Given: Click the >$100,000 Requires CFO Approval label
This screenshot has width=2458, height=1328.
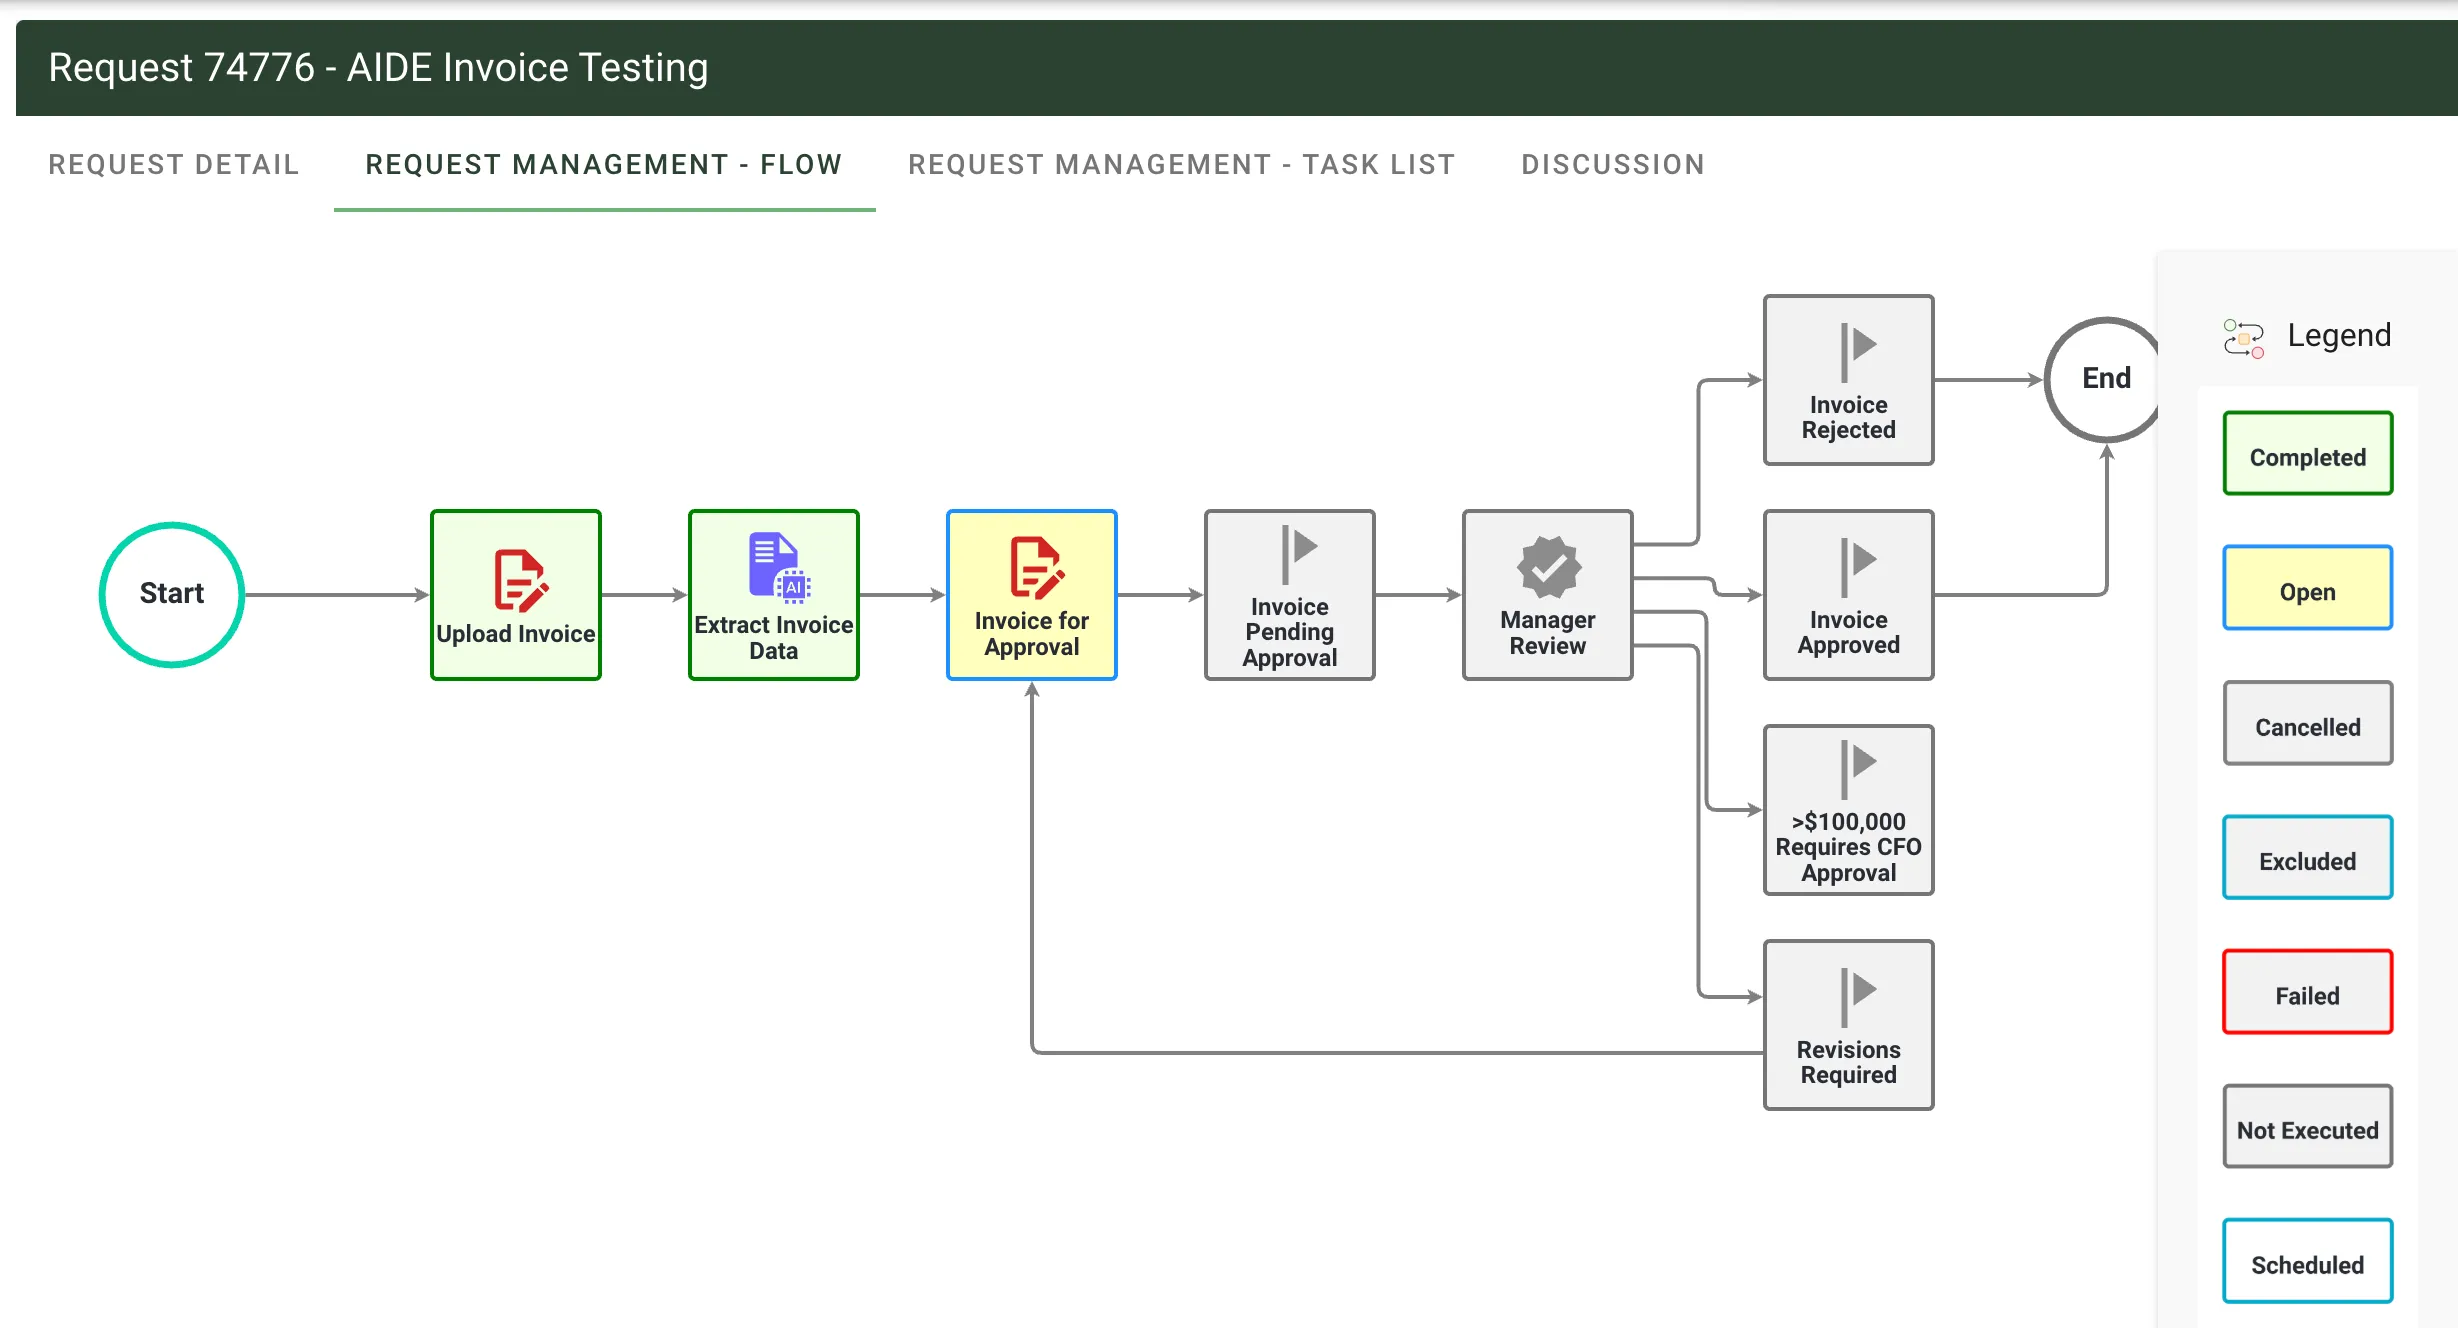Looking at the screenshot, I should tap(1849, 847).
